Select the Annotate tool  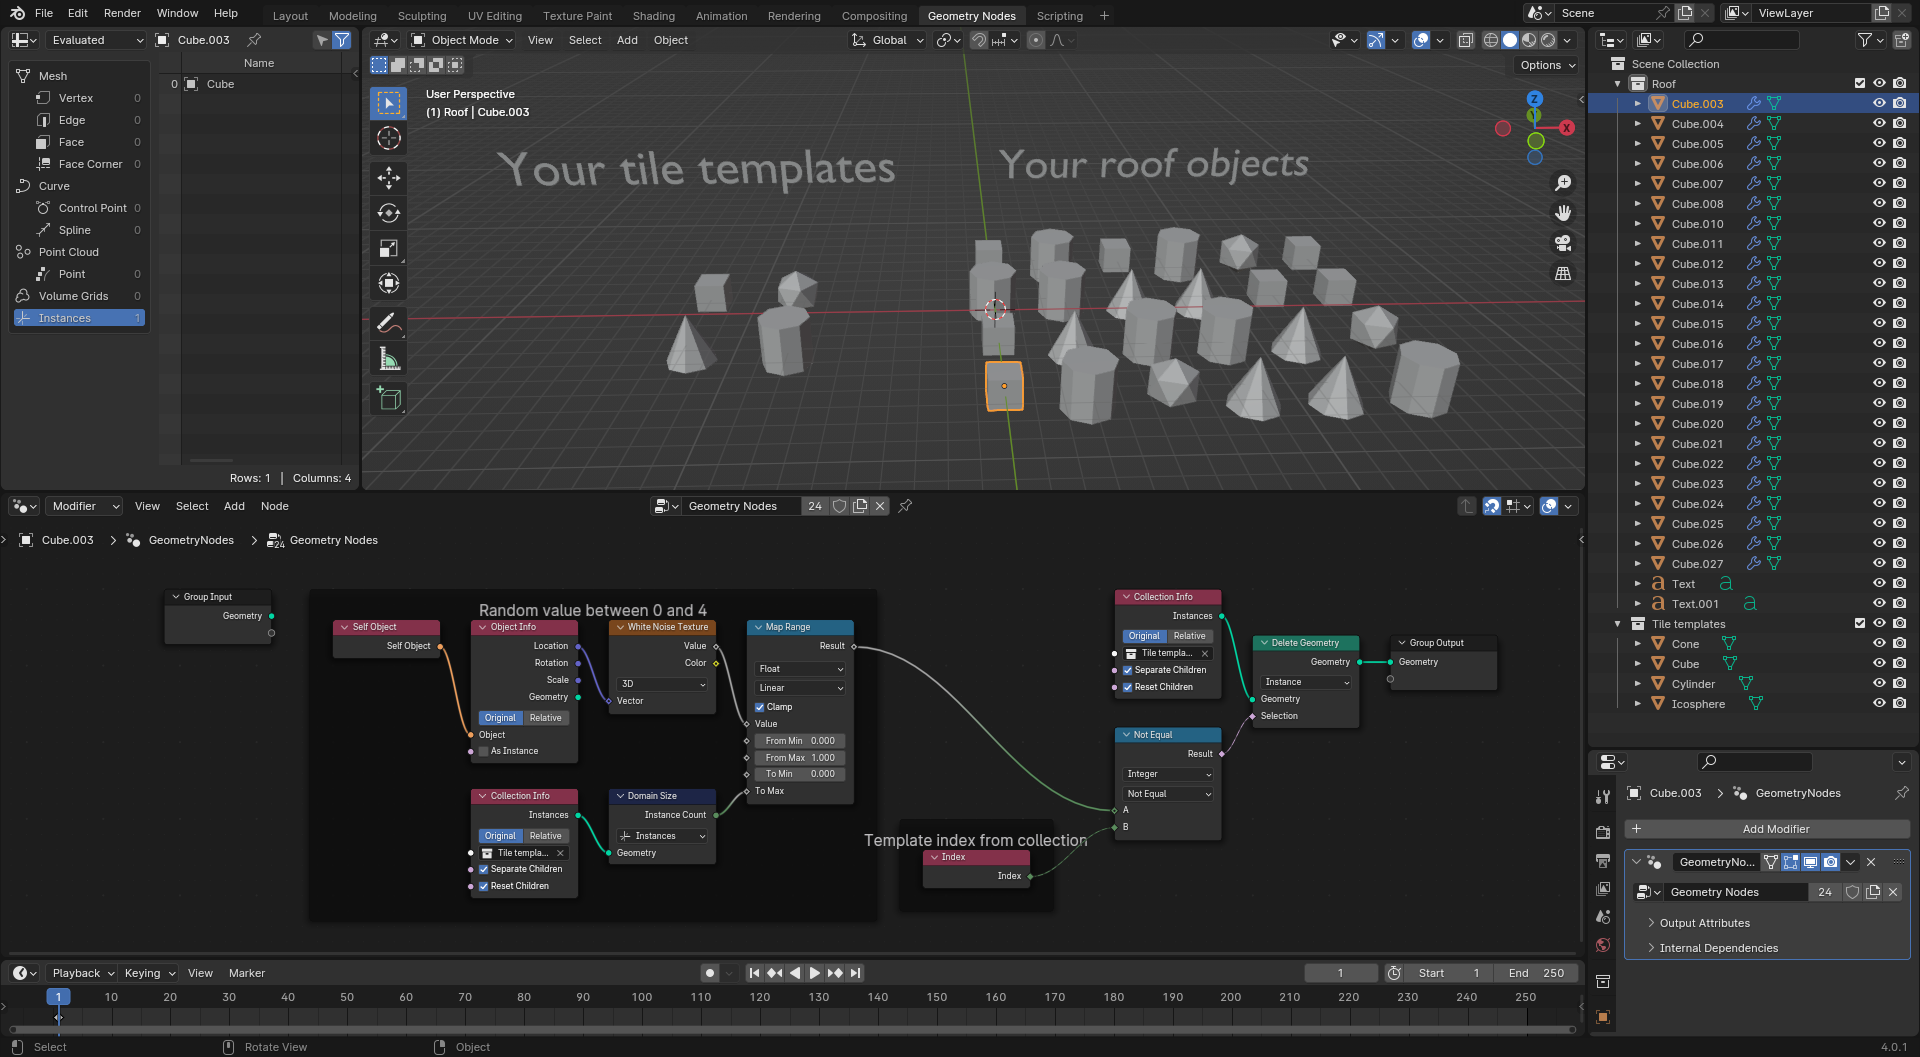click(389, 323)
